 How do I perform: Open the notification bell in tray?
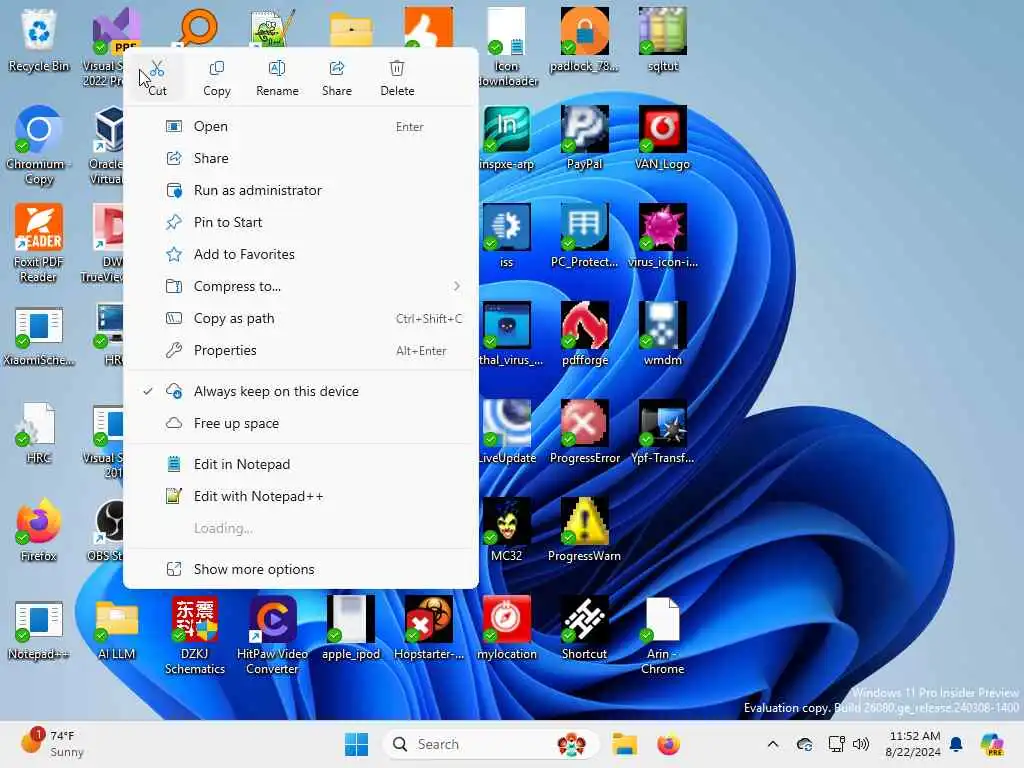(956, 744)
